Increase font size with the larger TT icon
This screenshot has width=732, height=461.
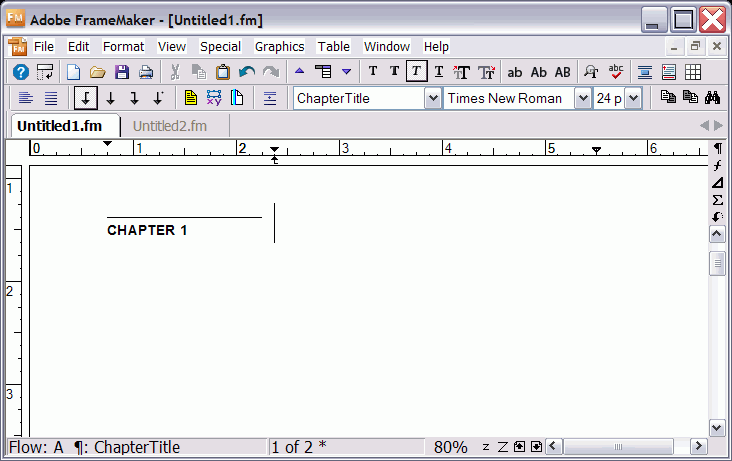click(461, 72)
